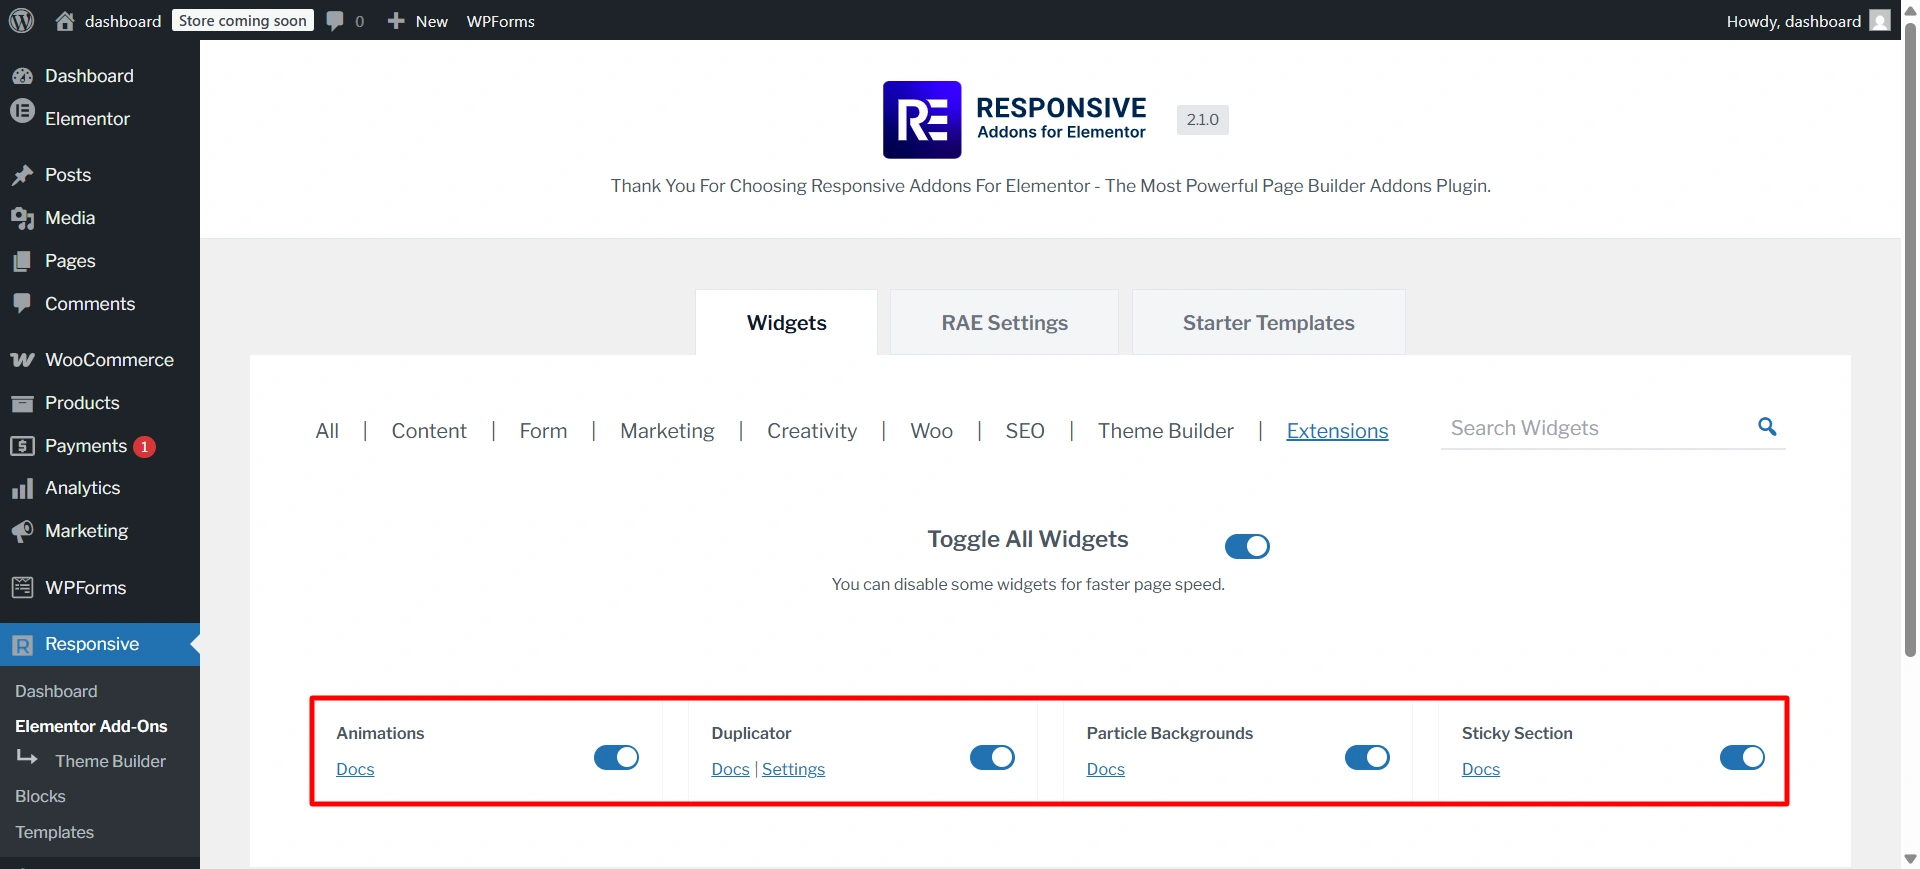This screenshot has height=869, width=1920.
Task: Click the Responsive R sidebar icon
Action: 22,645
